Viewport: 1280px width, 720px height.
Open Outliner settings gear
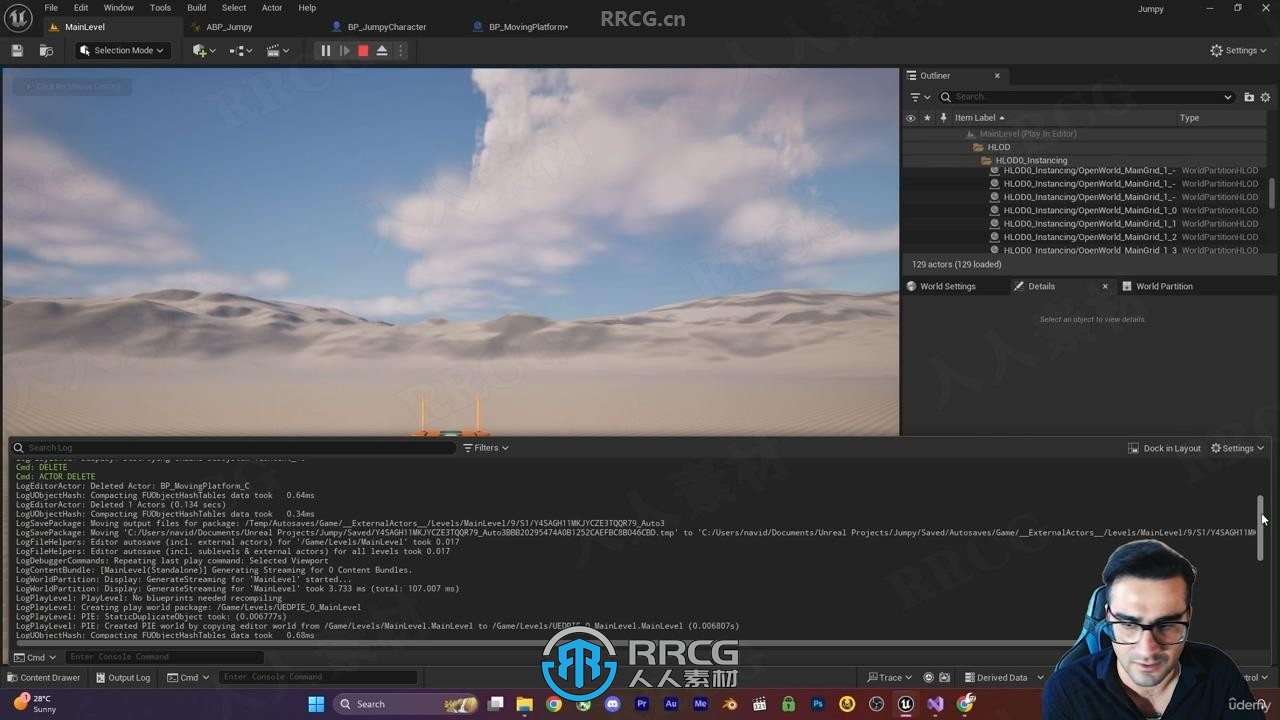point(1265,97)
